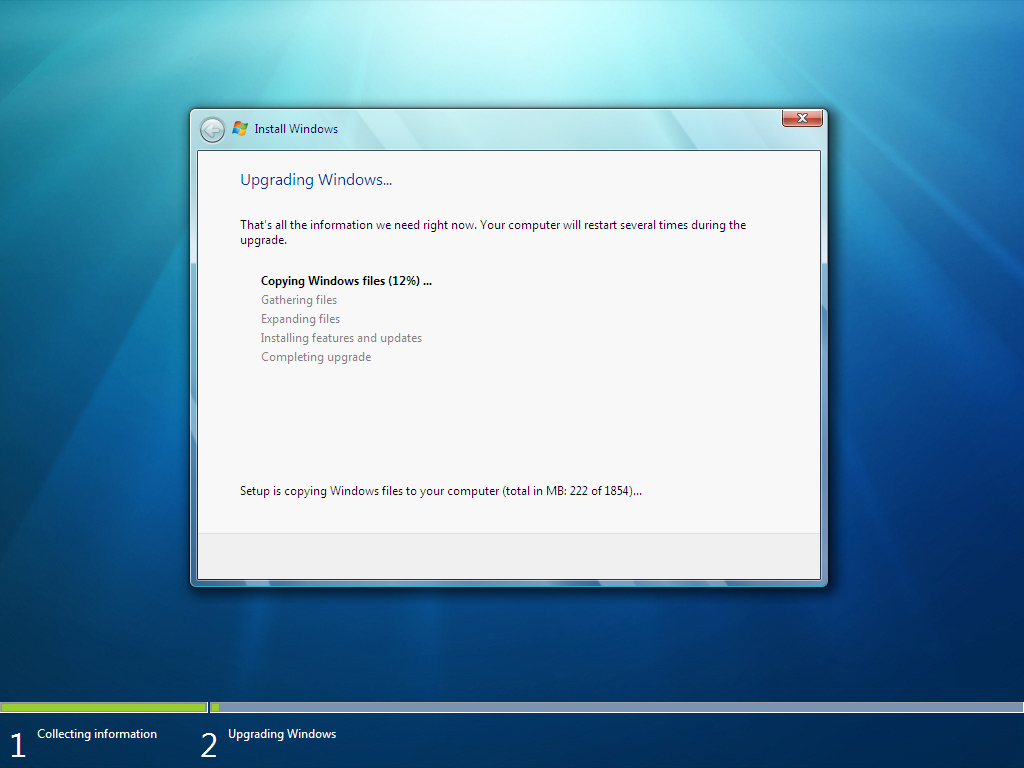Image resolution: width=1024 pixels, height=768 pixels.
Task: Click the Upgrading Windows... heading
Action: tap(316, 180)
